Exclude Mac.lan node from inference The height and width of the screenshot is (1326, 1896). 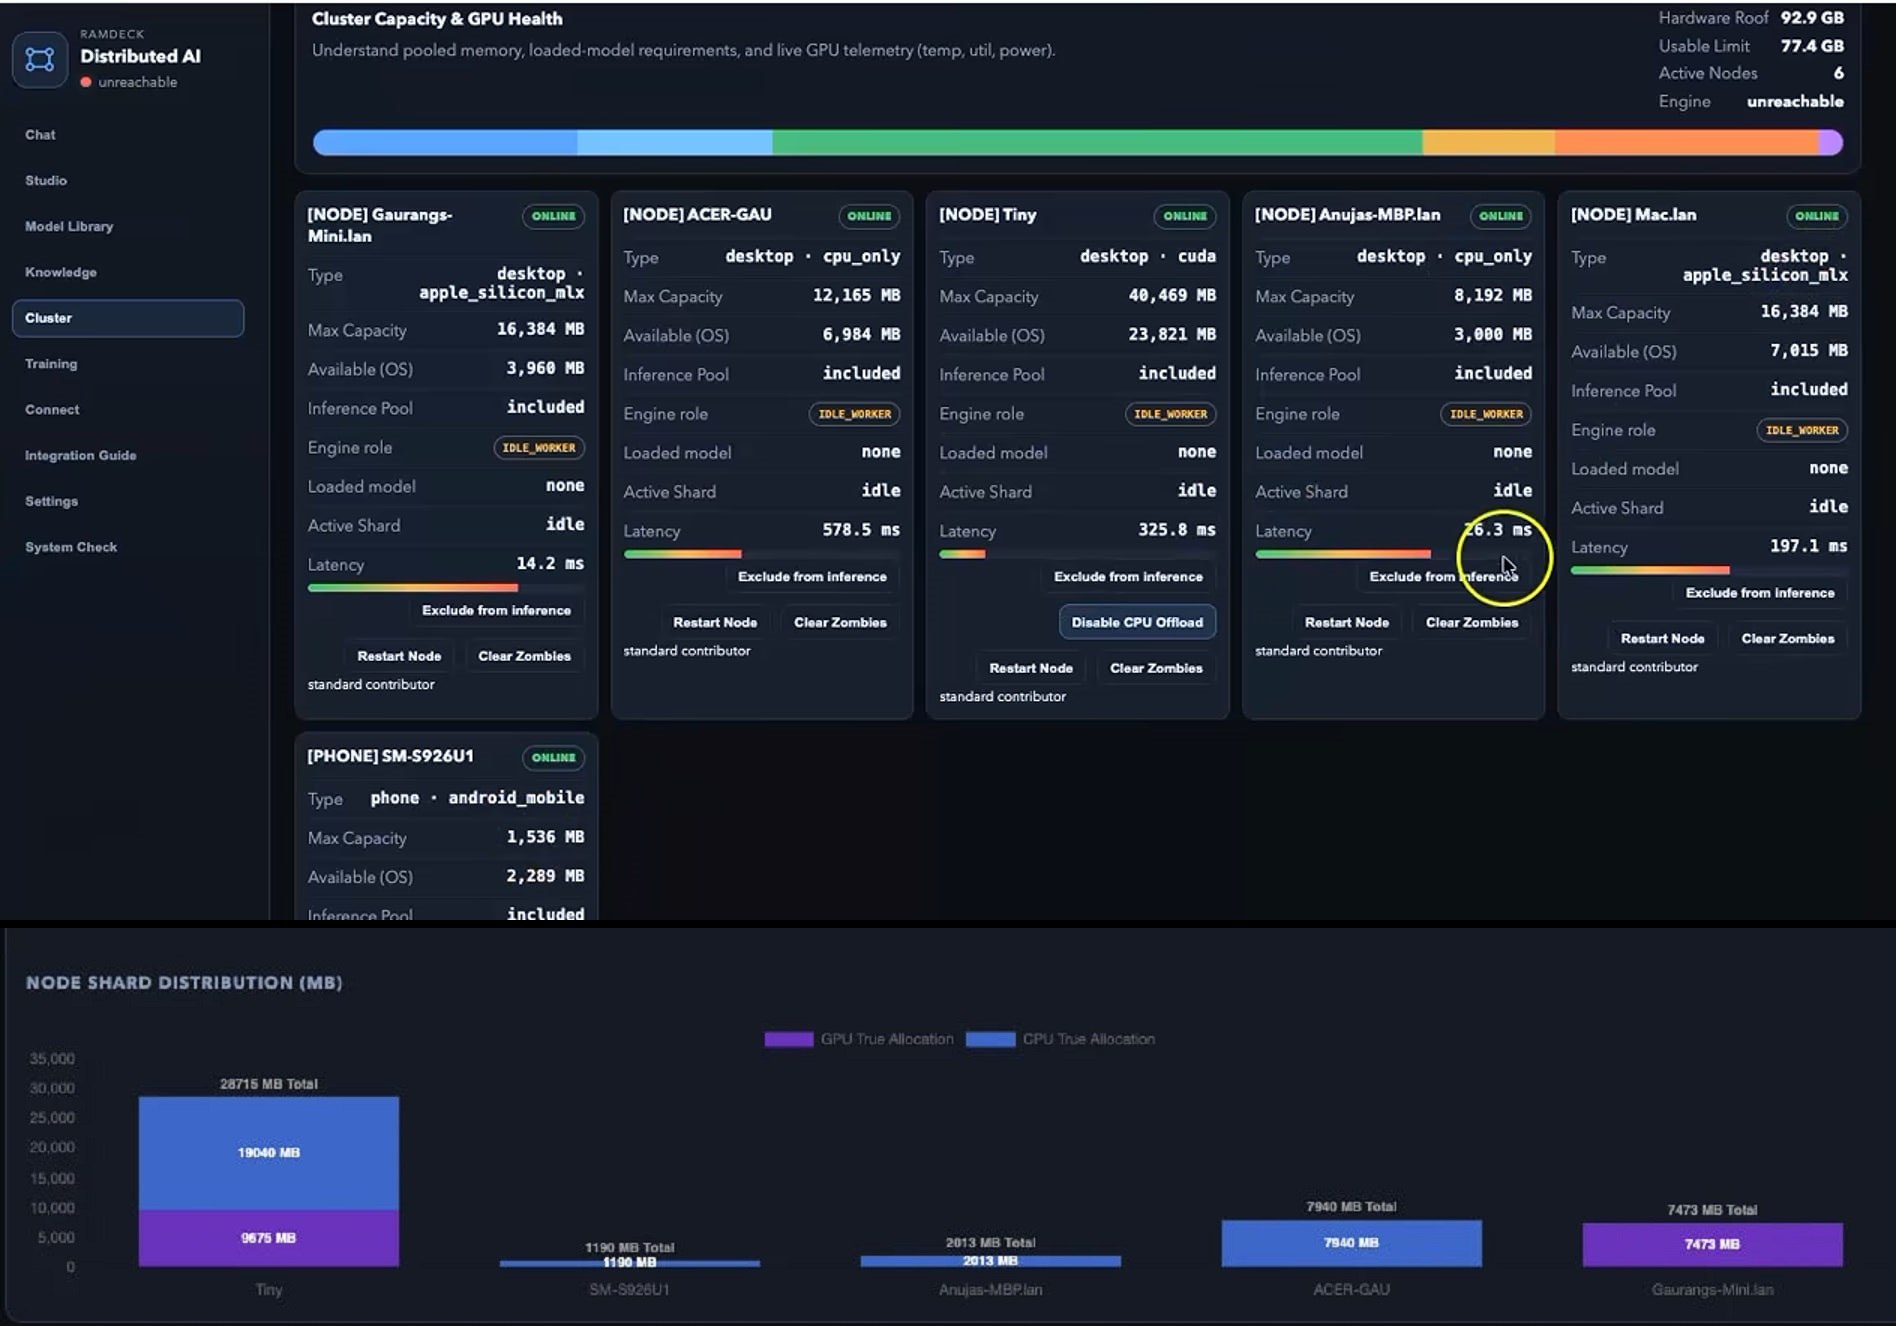coord(1760,593)
